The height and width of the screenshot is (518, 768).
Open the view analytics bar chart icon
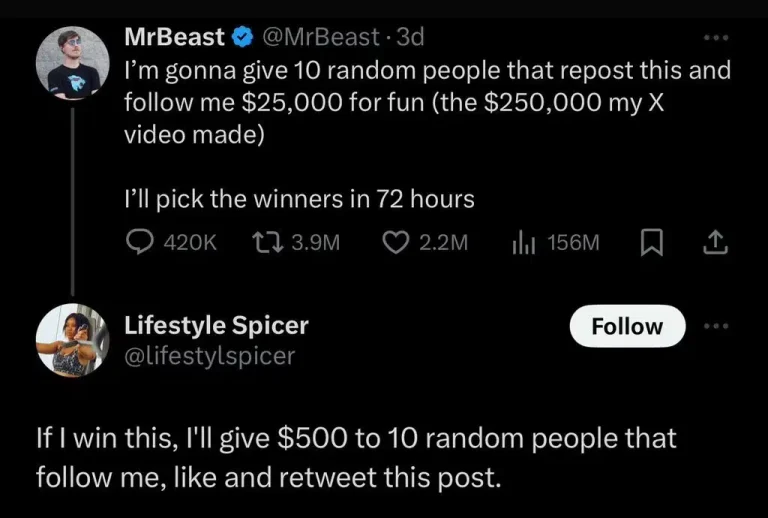(521, 242)
